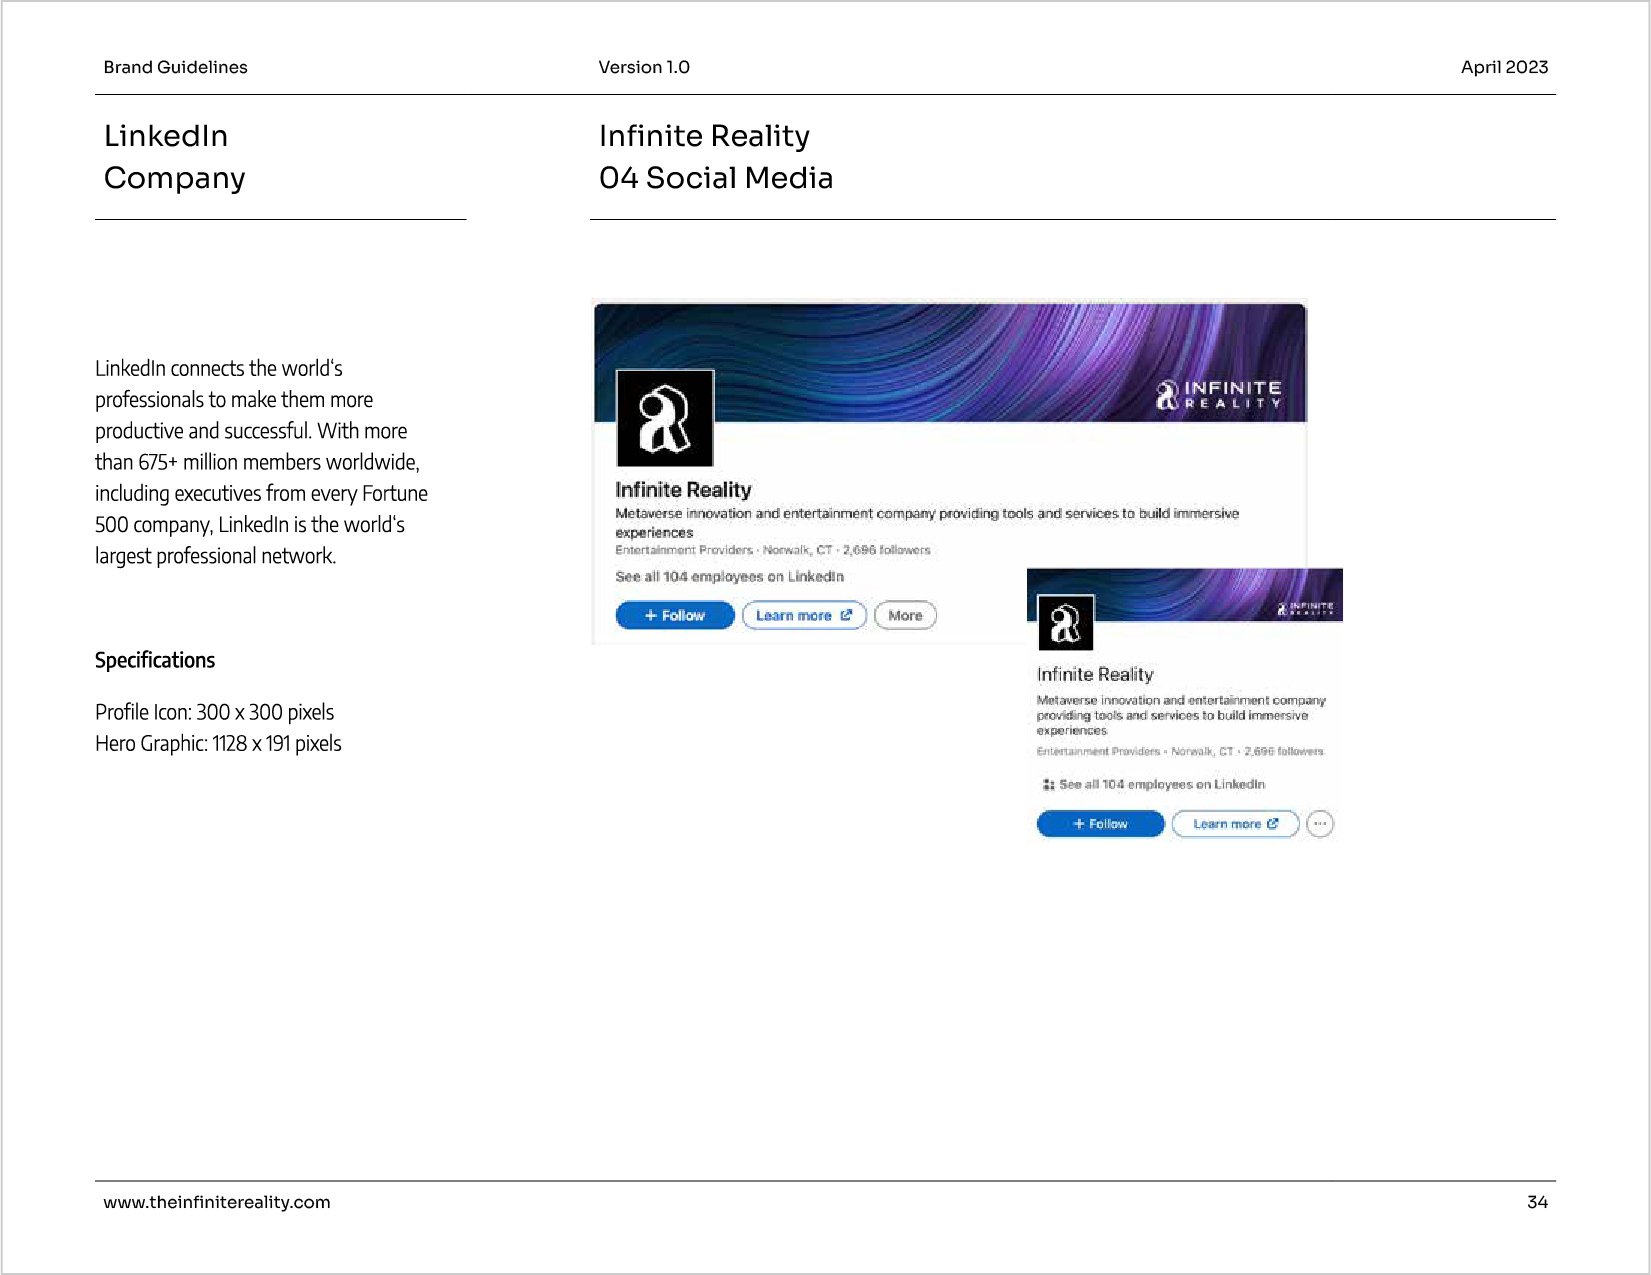Click the 'Specifications' subheading
The width and height of the screenshot is (1651, 1275).
pos(155,660)
